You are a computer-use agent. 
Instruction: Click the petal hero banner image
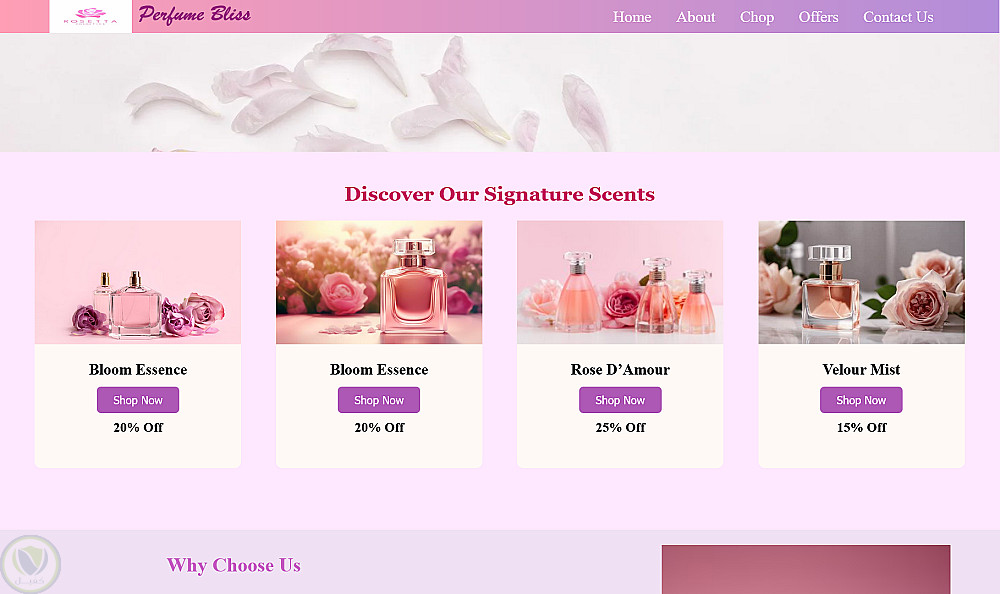coord(500,93)
